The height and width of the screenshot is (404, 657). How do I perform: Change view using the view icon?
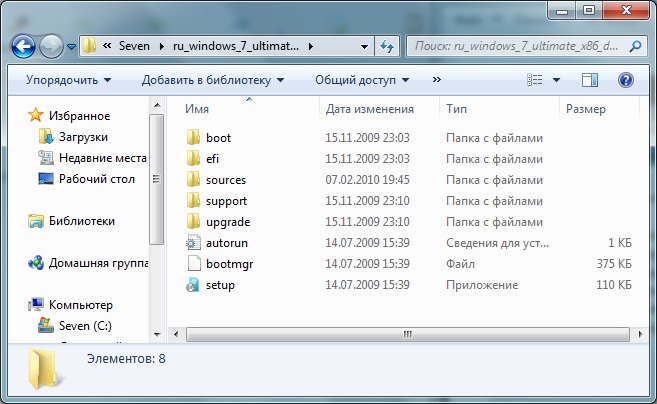click(x=535, y=80)
